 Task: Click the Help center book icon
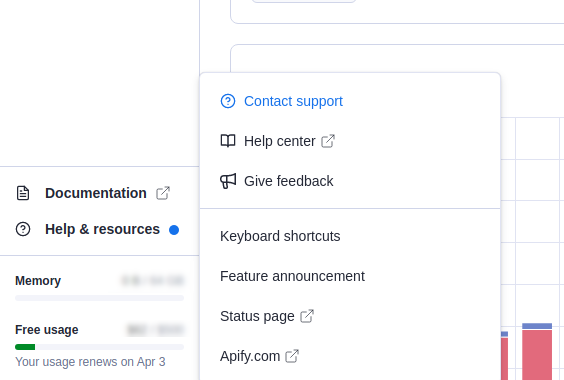[228, 141]
